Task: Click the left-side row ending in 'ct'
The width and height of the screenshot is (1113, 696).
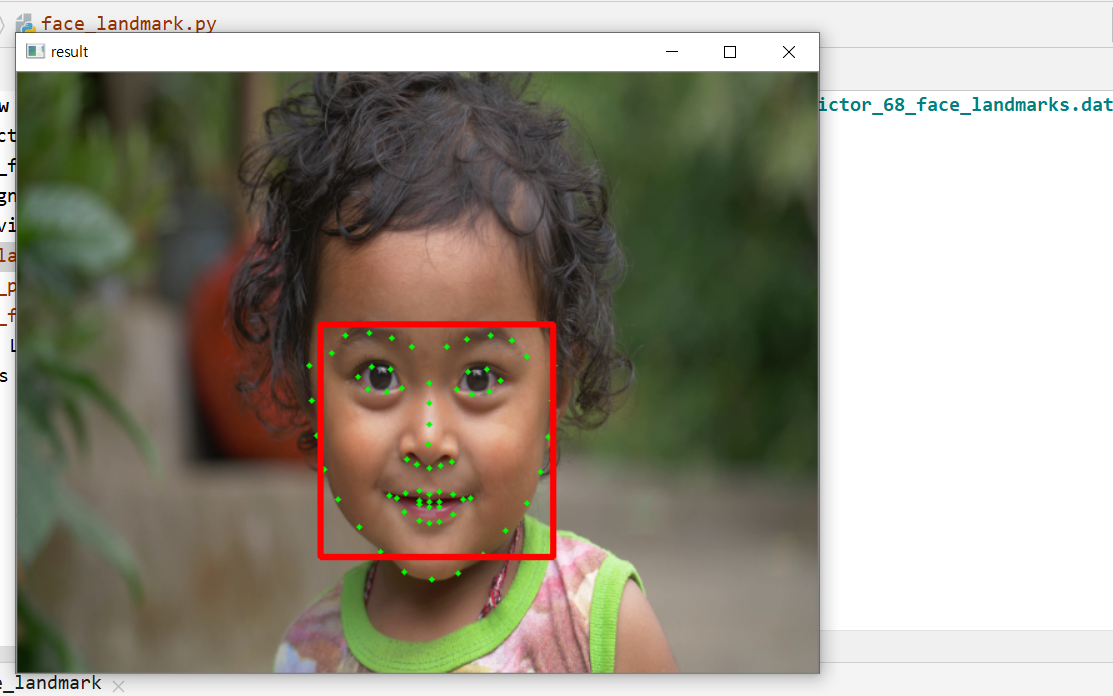Action: [7, 136]
